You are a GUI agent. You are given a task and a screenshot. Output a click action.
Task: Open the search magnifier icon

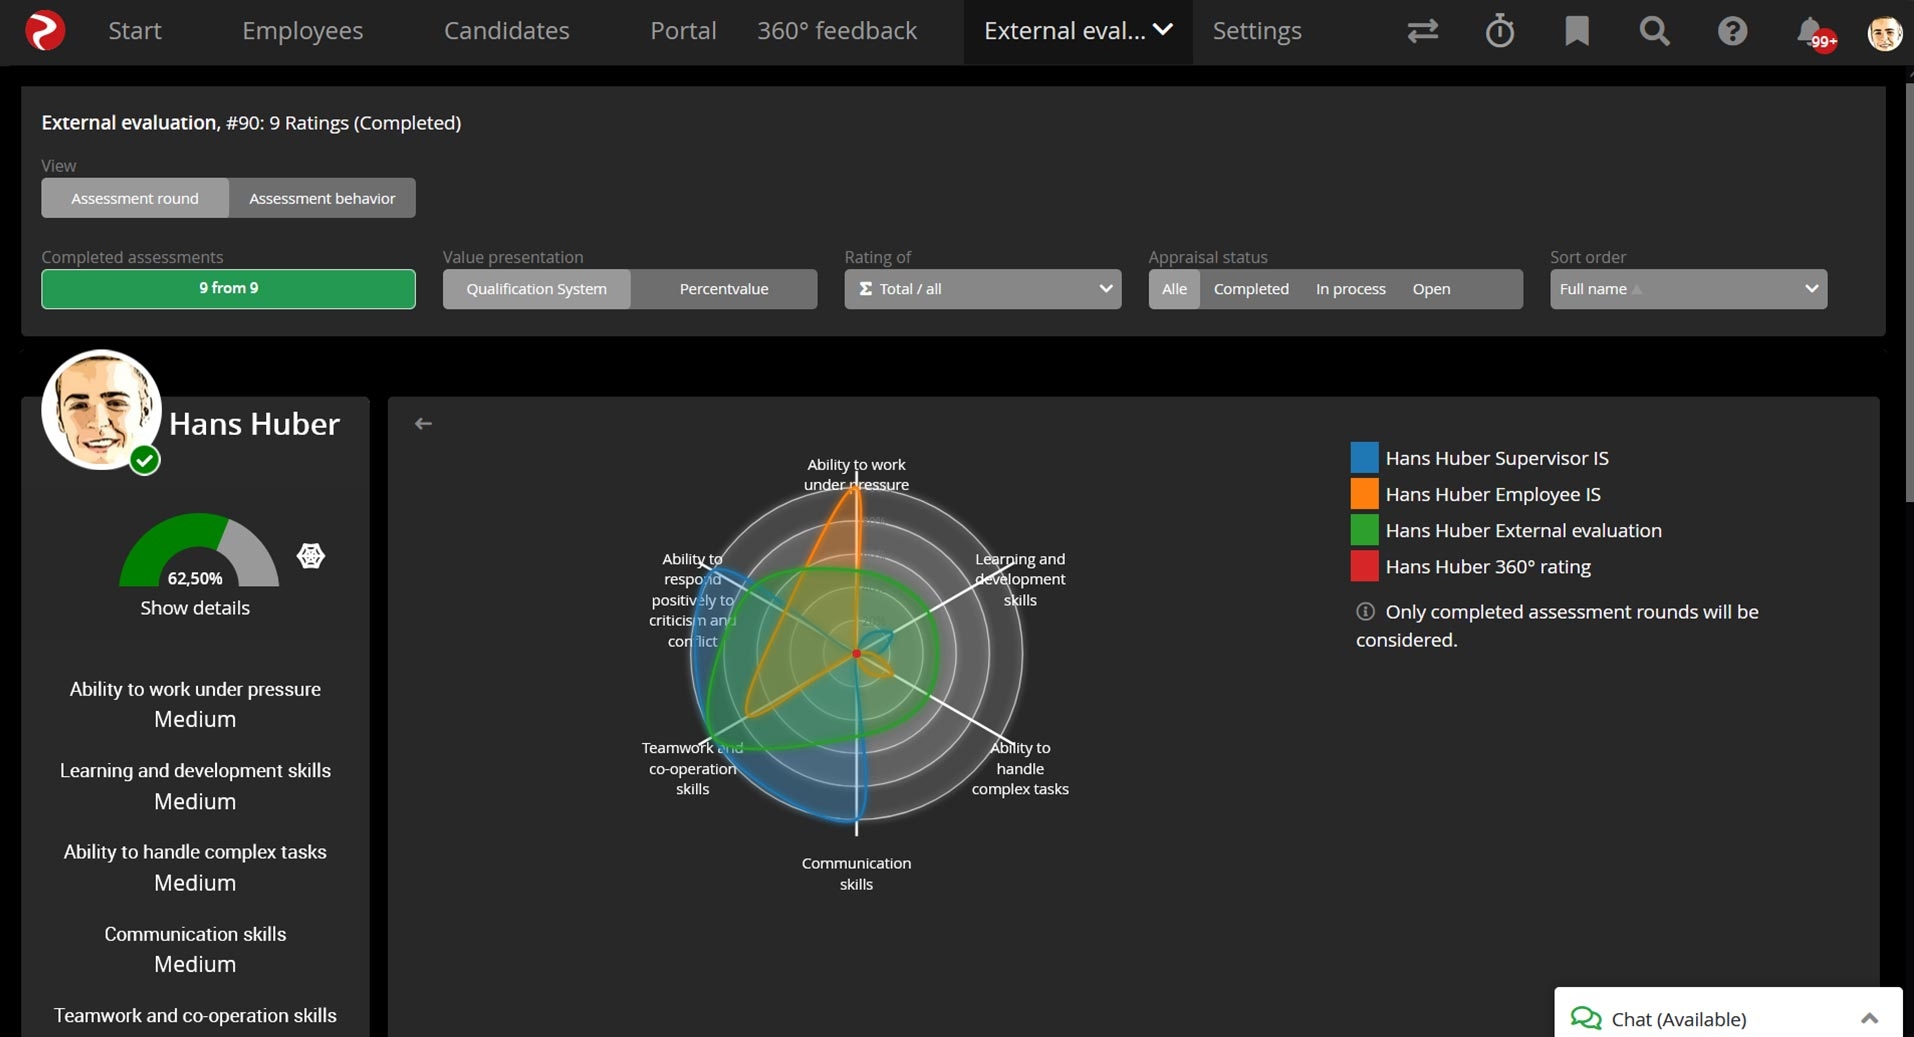pyautogui.click(x=1654, y=31)
